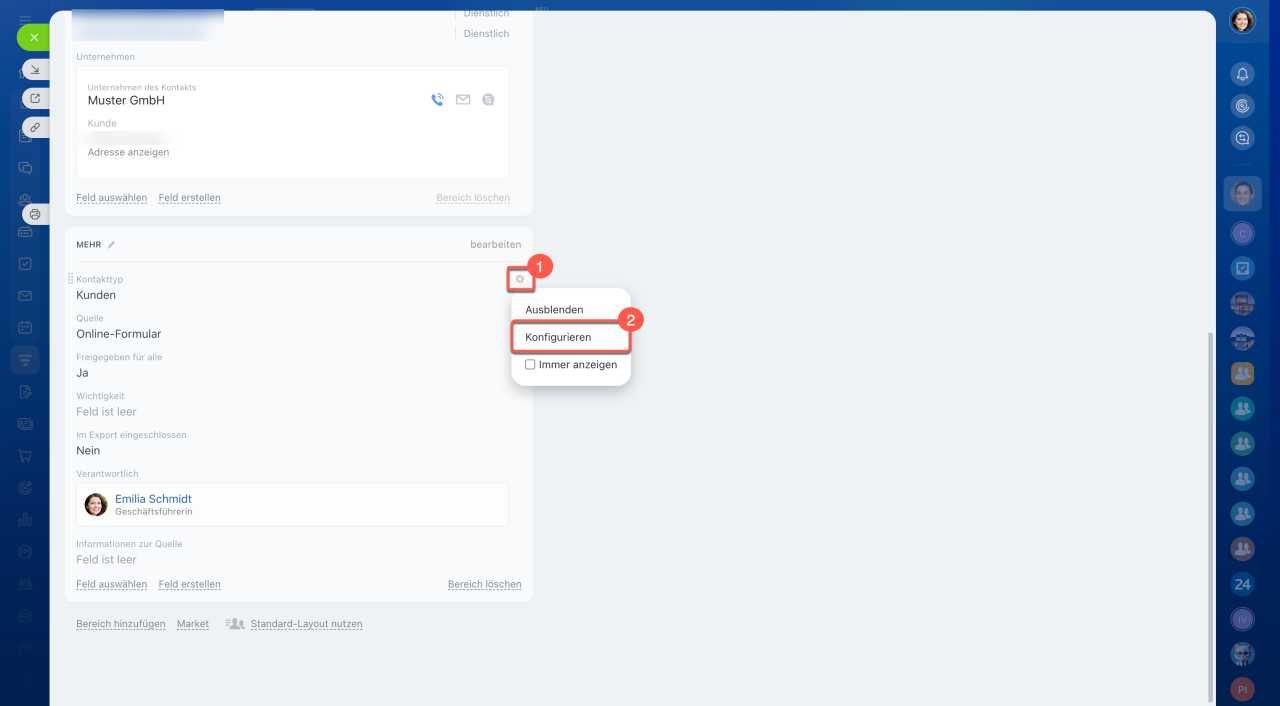Viewport: 1280px width, 706px height.
Task: Copy link using the chain icon
Action: click(x=35, y=127)
